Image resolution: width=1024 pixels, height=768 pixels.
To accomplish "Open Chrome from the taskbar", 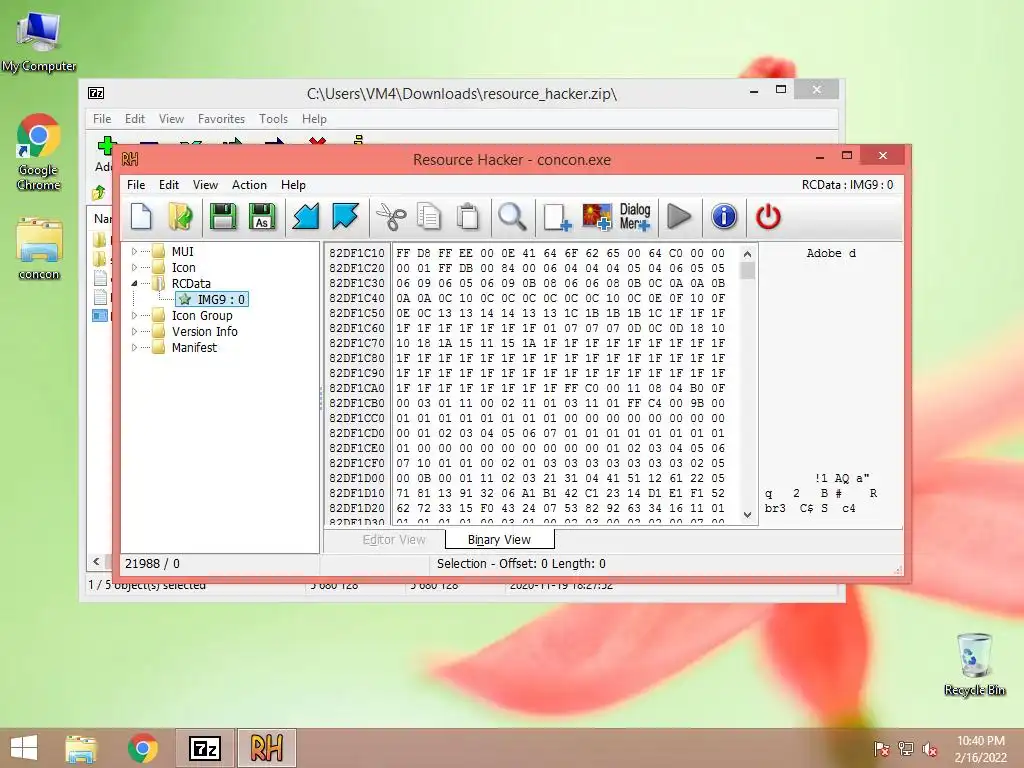I will click(142, 748).
